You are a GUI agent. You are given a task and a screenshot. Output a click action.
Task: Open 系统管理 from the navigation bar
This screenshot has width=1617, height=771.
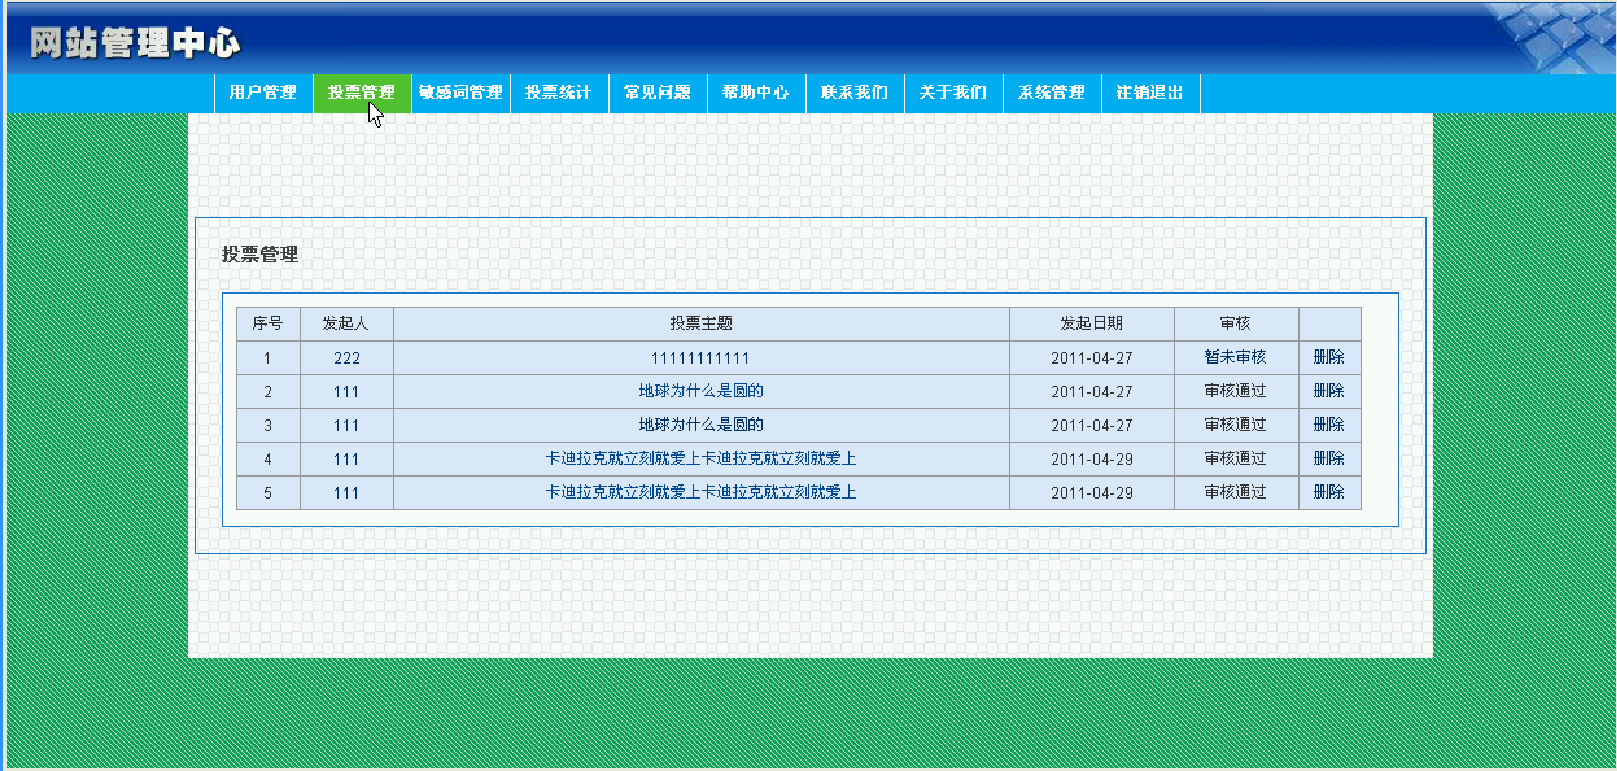point(1052,93)
